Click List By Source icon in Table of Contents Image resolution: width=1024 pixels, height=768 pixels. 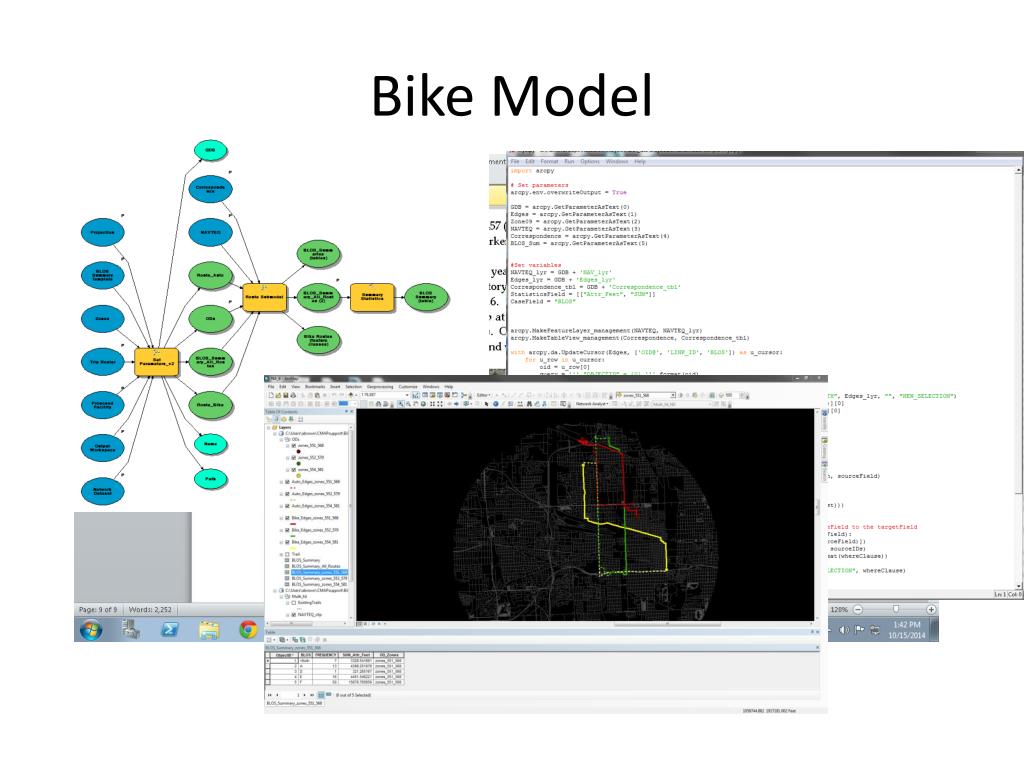click(x=276, y=419)
